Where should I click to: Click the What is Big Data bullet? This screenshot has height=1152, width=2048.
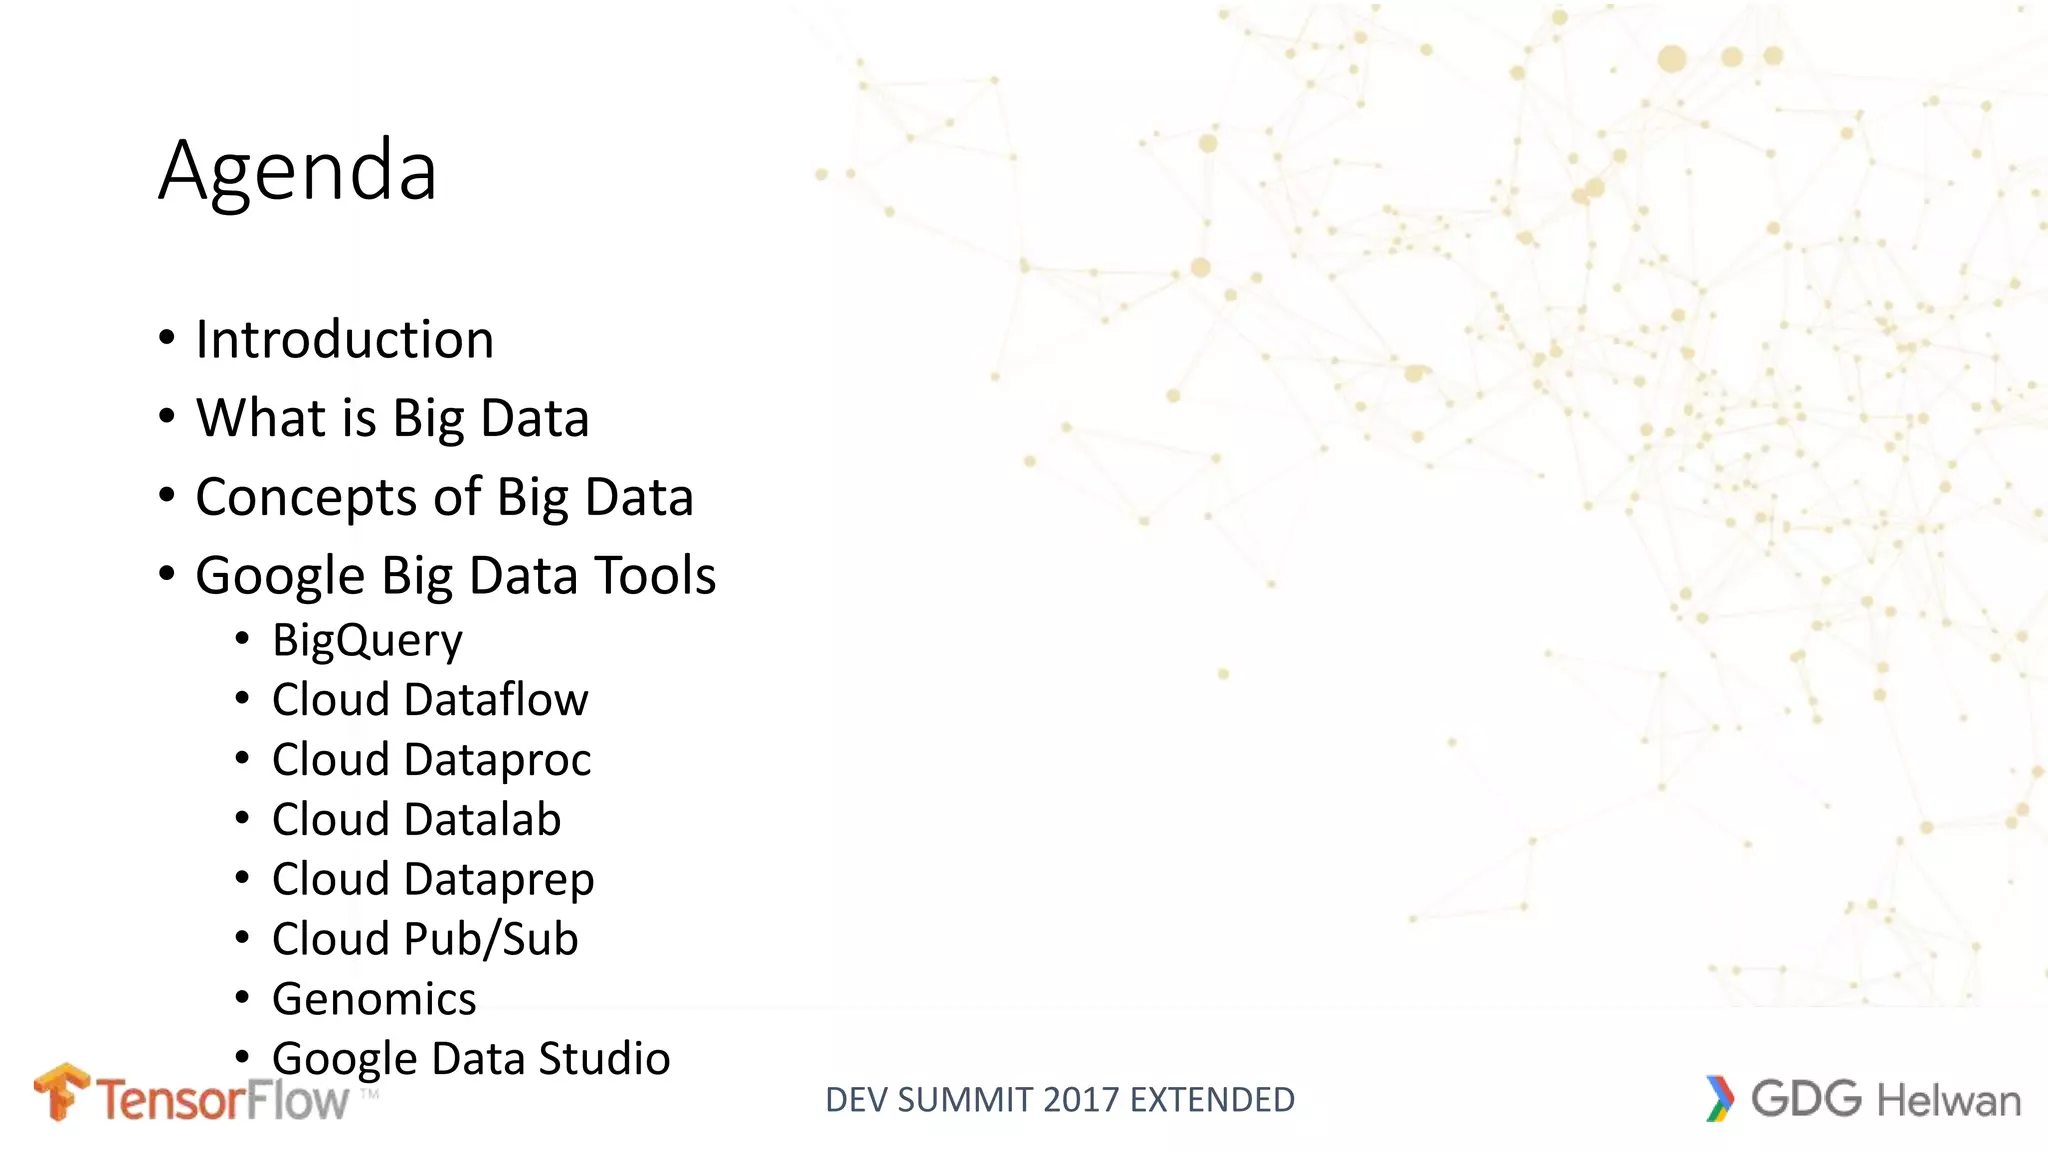(392, 418)
